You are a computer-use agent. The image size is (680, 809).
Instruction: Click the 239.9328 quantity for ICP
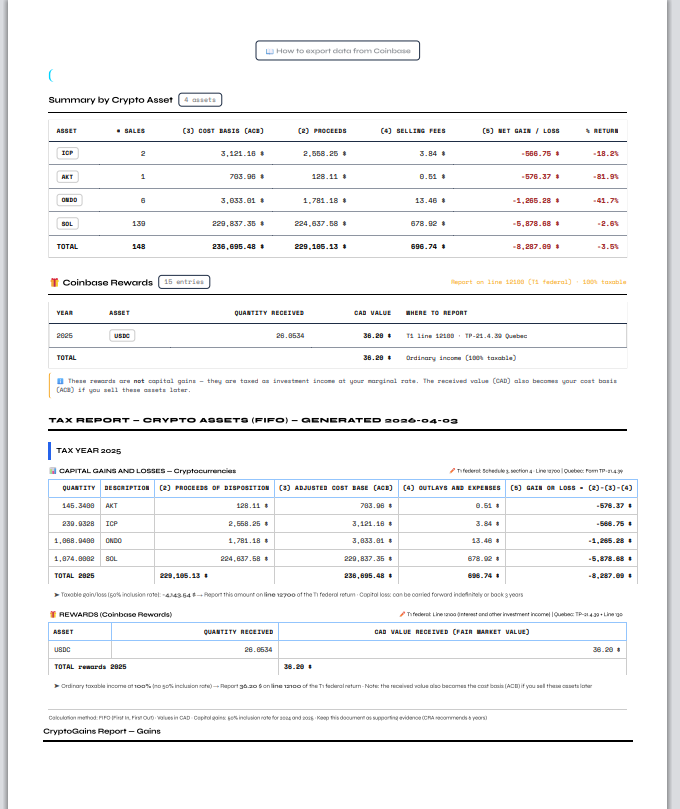(x=78, y=524)
